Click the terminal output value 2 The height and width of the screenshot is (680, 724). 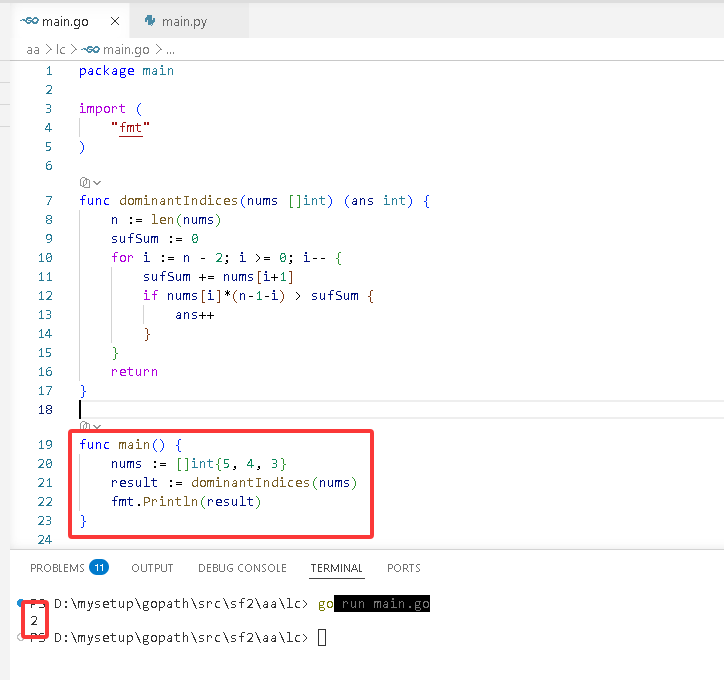pyautogui.click(x=34, y=621)
